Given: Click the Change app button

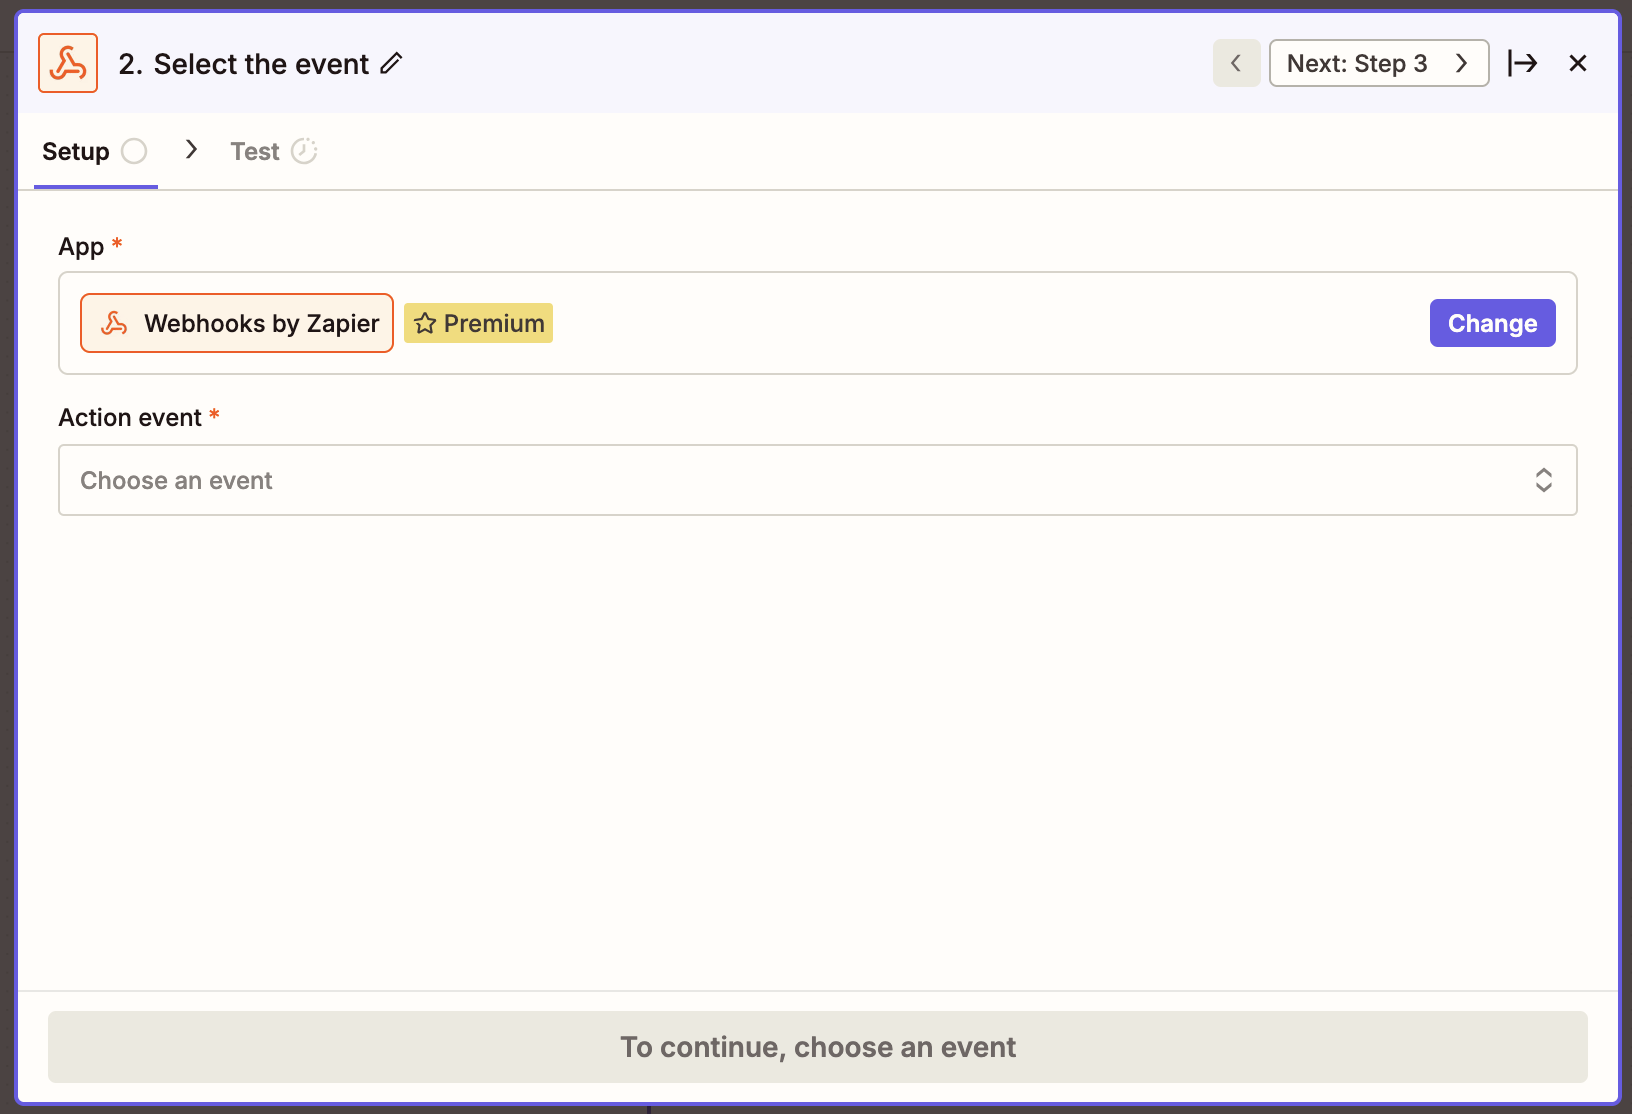Looking at the screenshot, I should point(1492,323).
